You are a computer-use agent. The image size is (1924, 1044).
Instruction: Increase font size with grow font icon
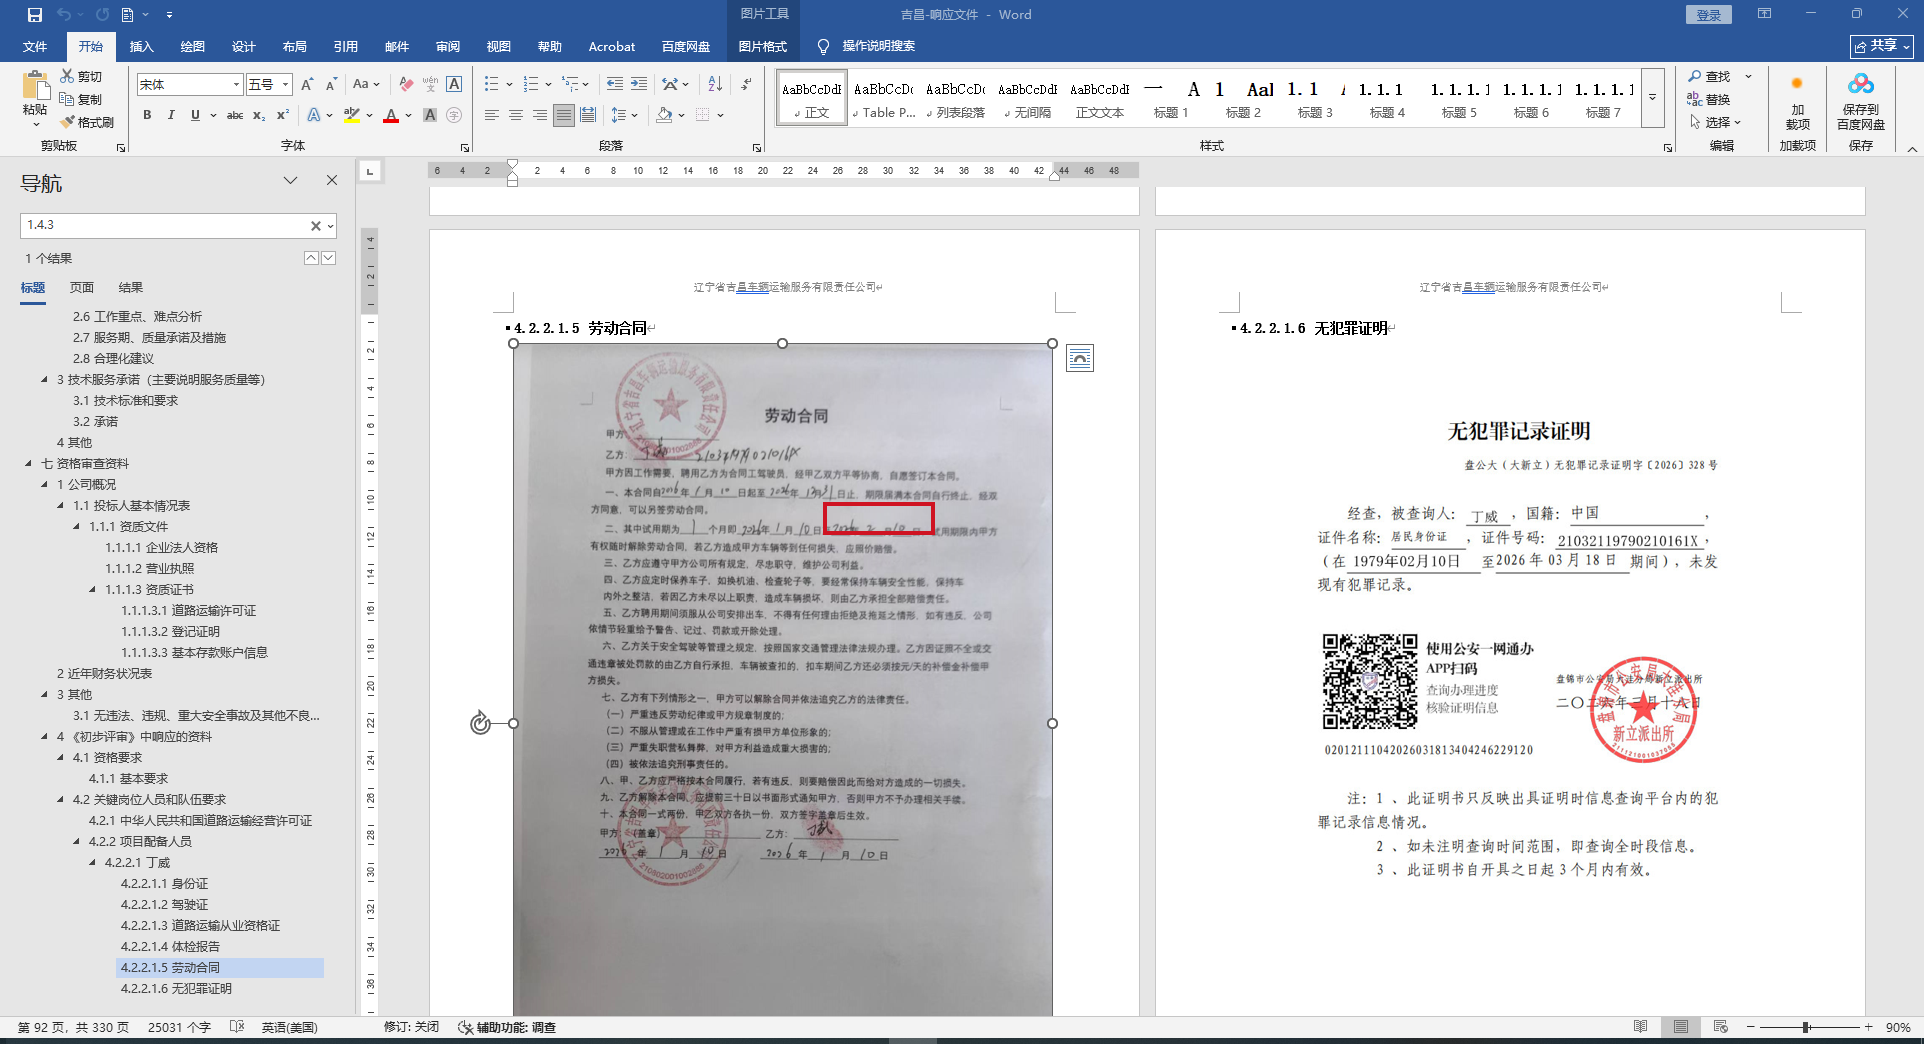pyautogui.click(x=307, y=84)
